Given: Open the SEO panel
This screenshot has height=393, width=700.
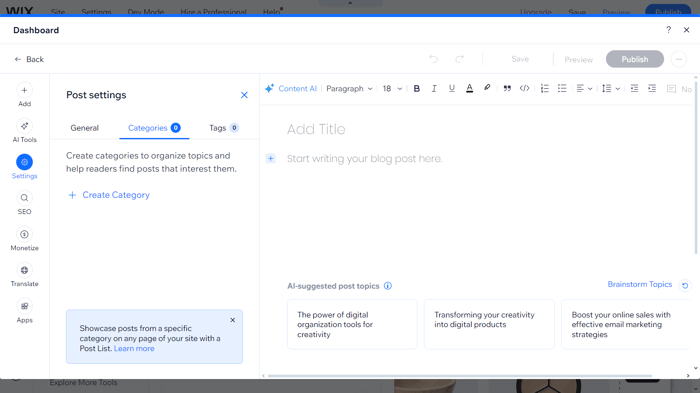Looking at the screenshot, I should click(x=24, y=203).
